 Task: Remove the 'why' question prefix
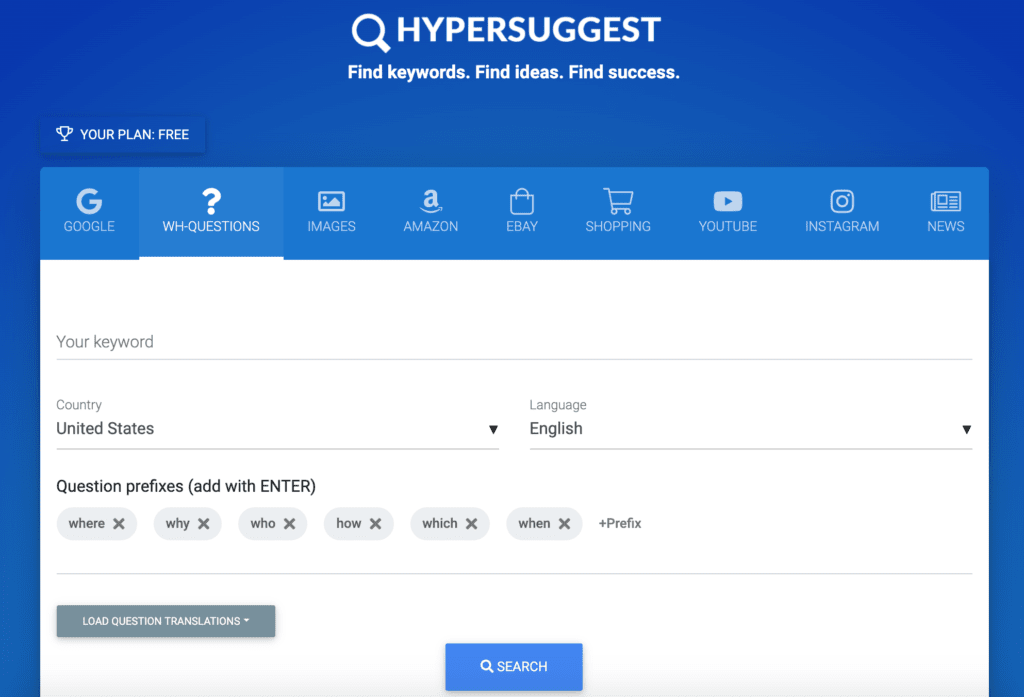(205, 523)
